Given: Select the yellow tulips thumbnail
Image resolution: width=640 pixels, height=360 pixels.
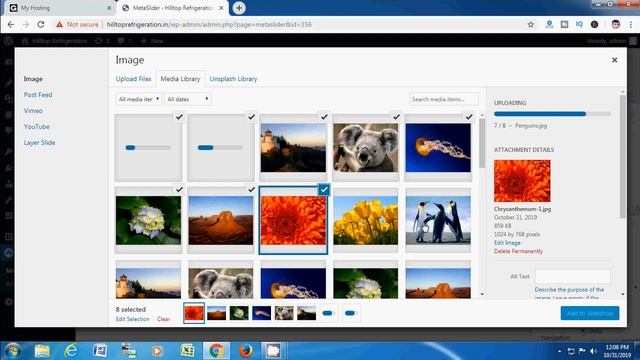Looking at the screenshot, I should click(x=365, y=220).
